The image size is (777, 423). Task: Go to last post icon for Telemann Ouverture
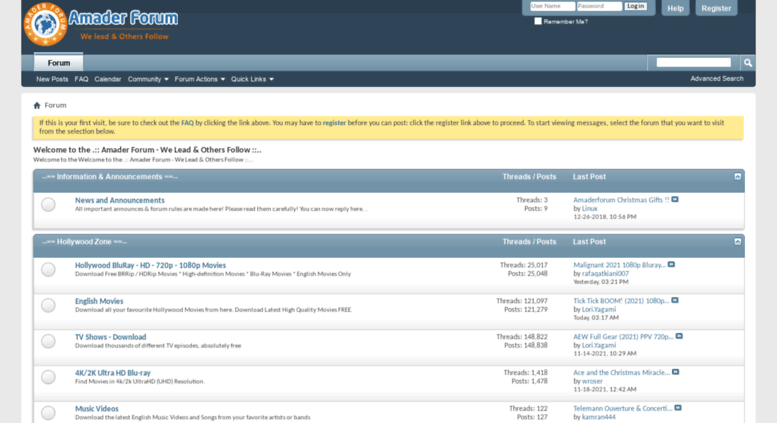coord(678,408)
